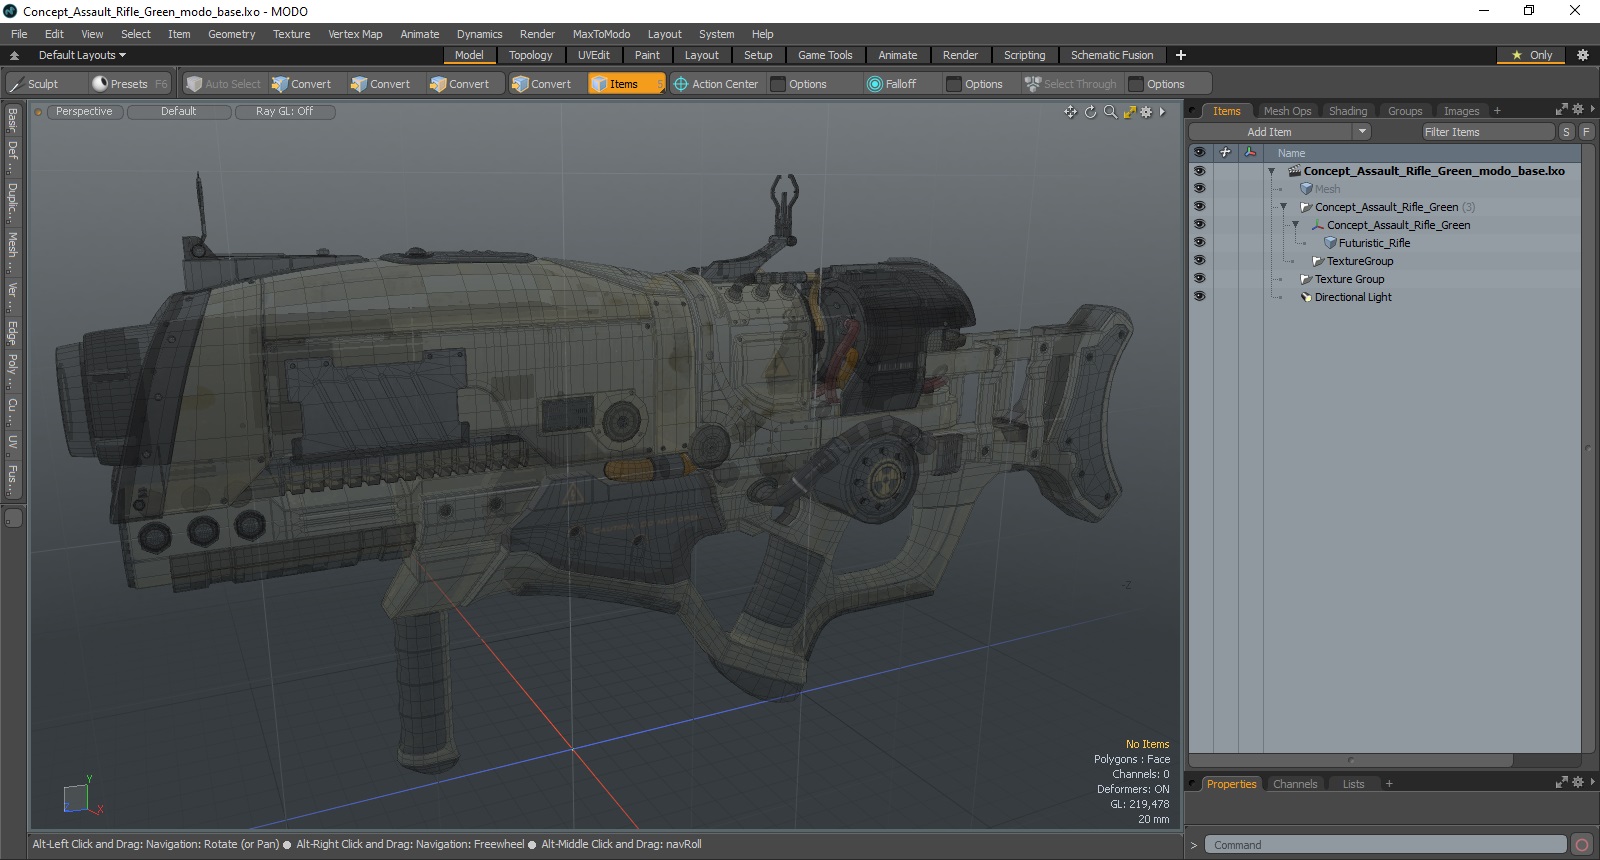Switch to the Channels tab
1600x860 pixels.
(1295, 784)
